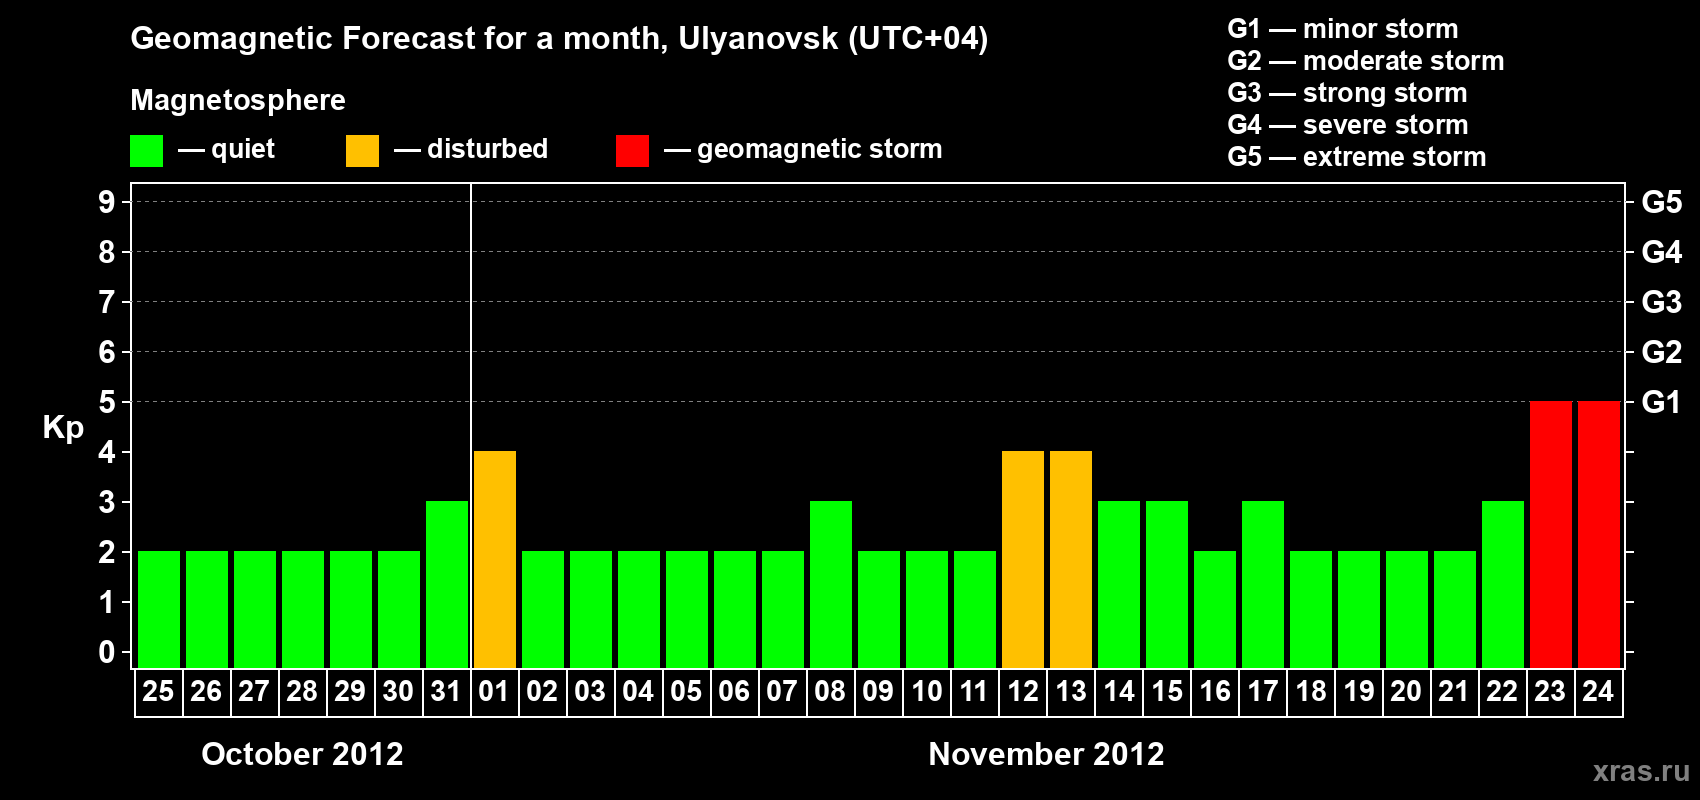Screen dimensions: 1700x800
Task: Click the '— quiet' legend text
Action: click(226, 149)
